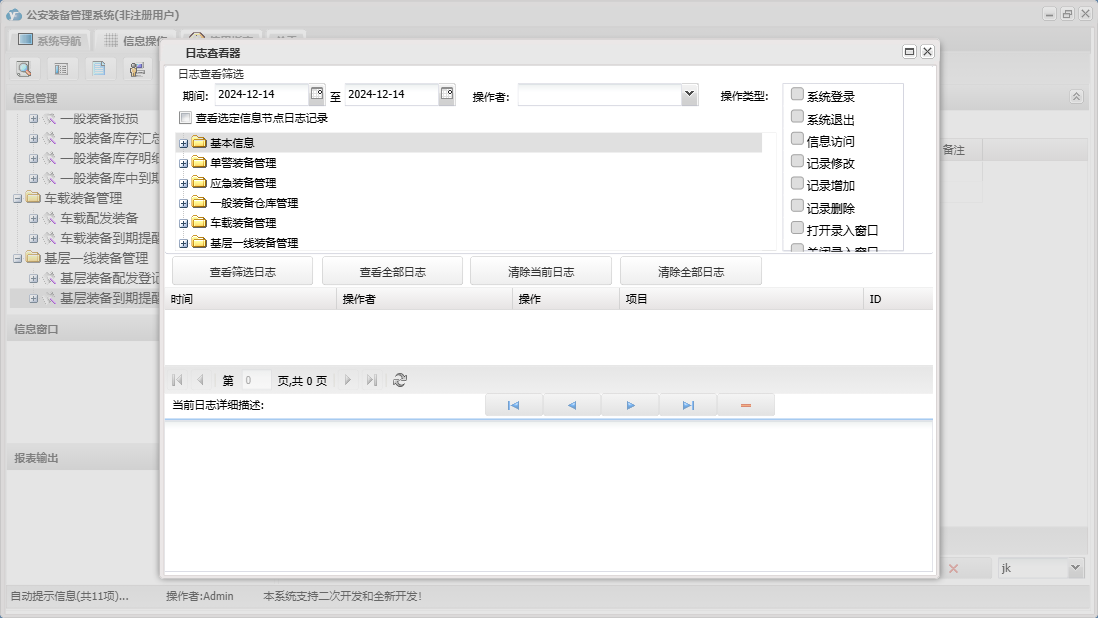Click the red minus delete log button
The width and height of the screenshot is (1098, 618).
pos(746,405)
